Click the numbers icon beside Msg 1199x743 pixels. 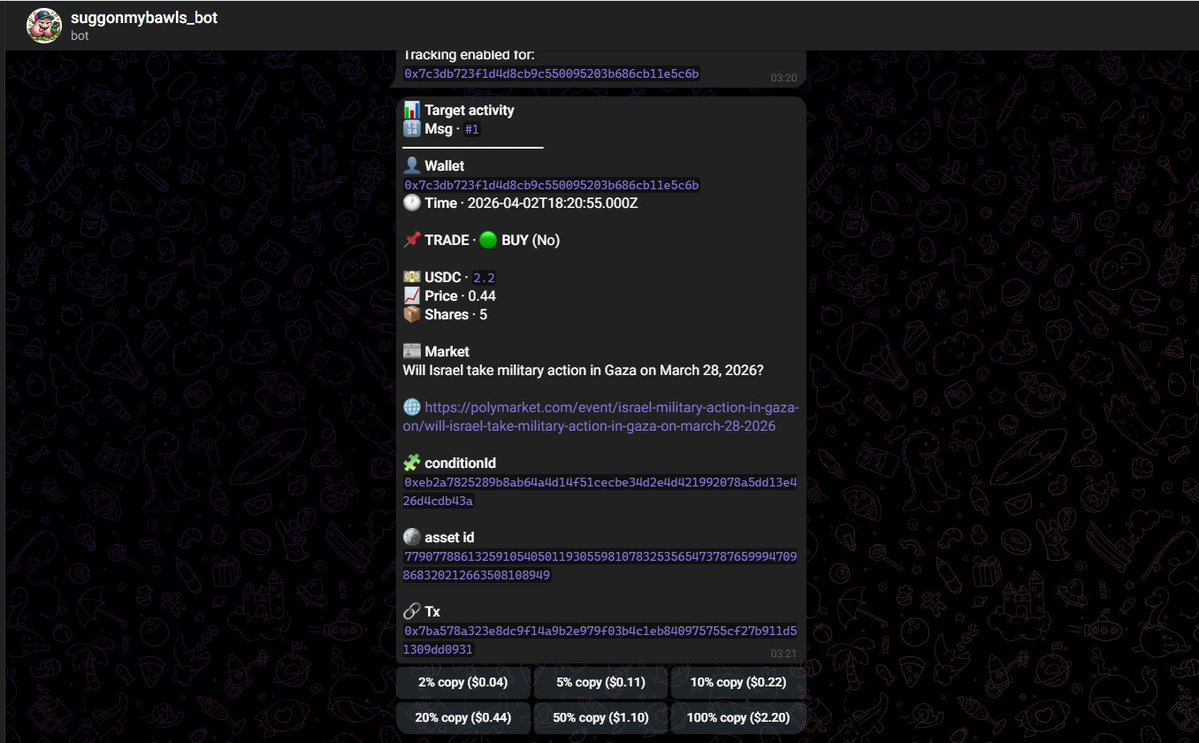tap(411, 128)
